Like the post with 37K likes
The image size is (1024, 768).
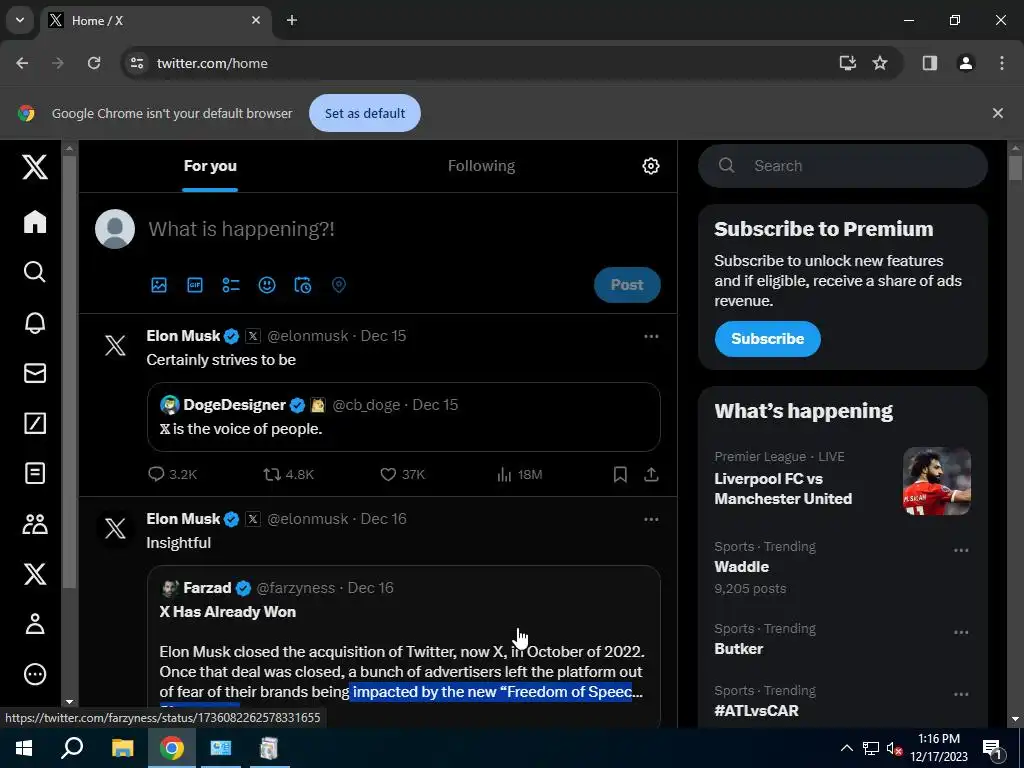402,474
